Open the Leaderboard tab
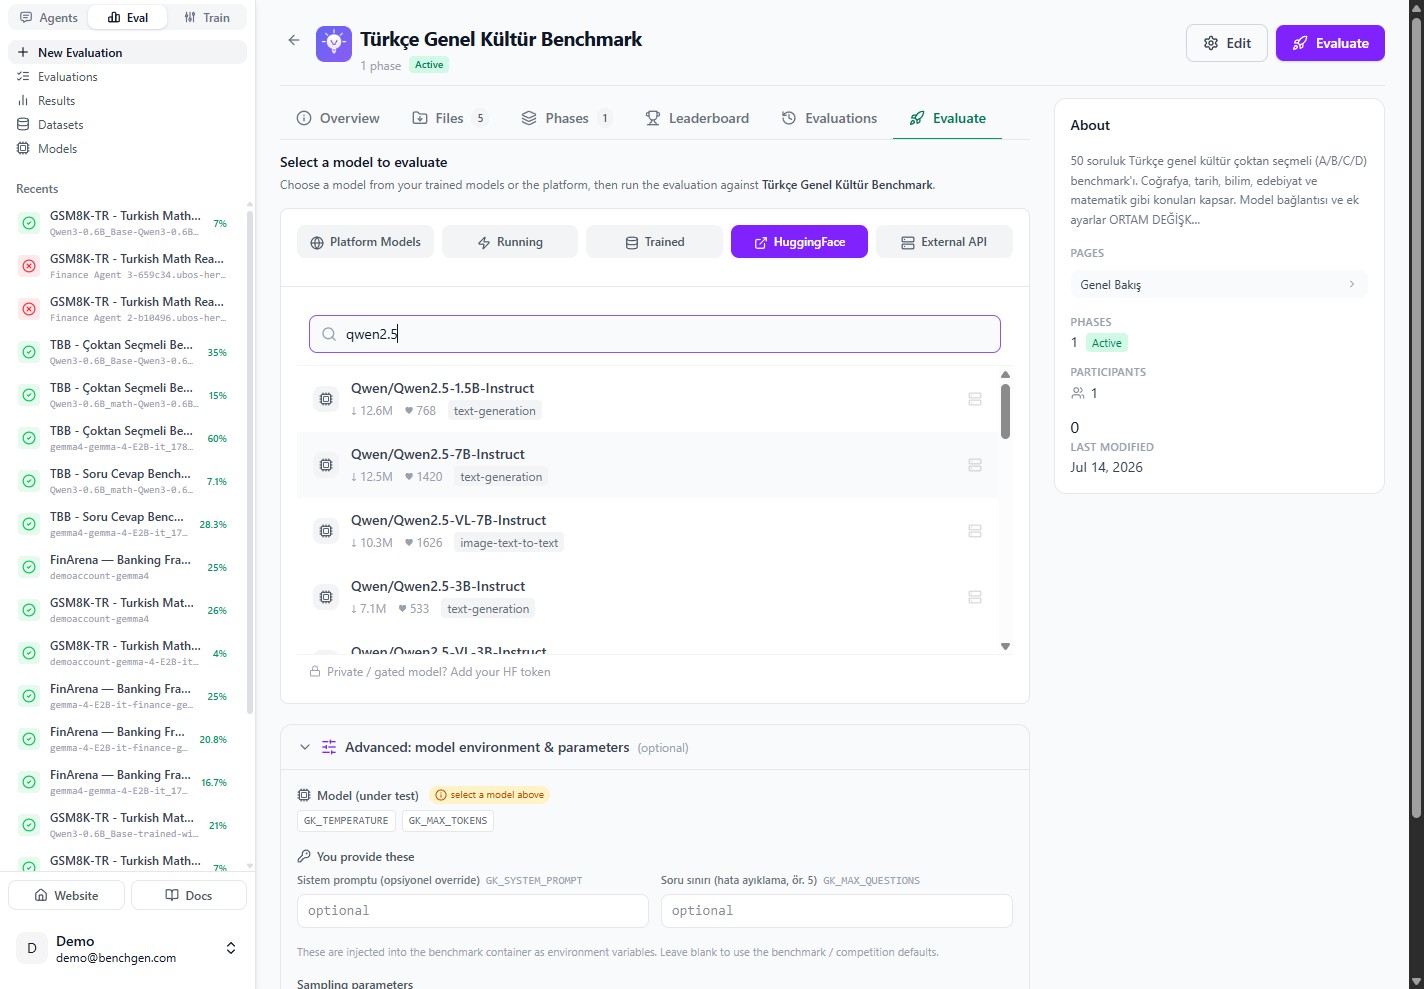 (x=697, y=118)
